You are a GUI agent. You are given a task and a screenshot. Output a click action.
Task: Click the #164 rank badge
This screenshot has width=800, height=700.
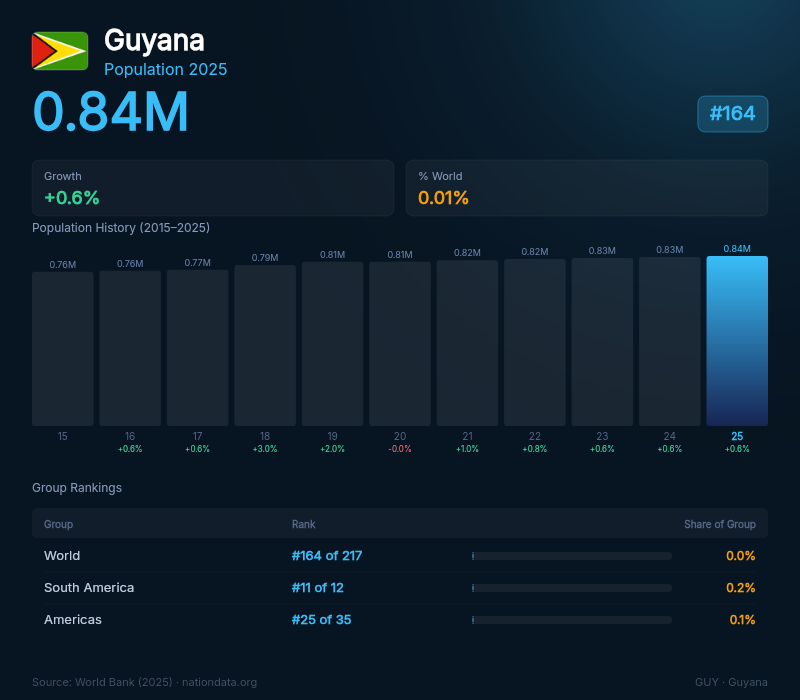pos(733,114)
